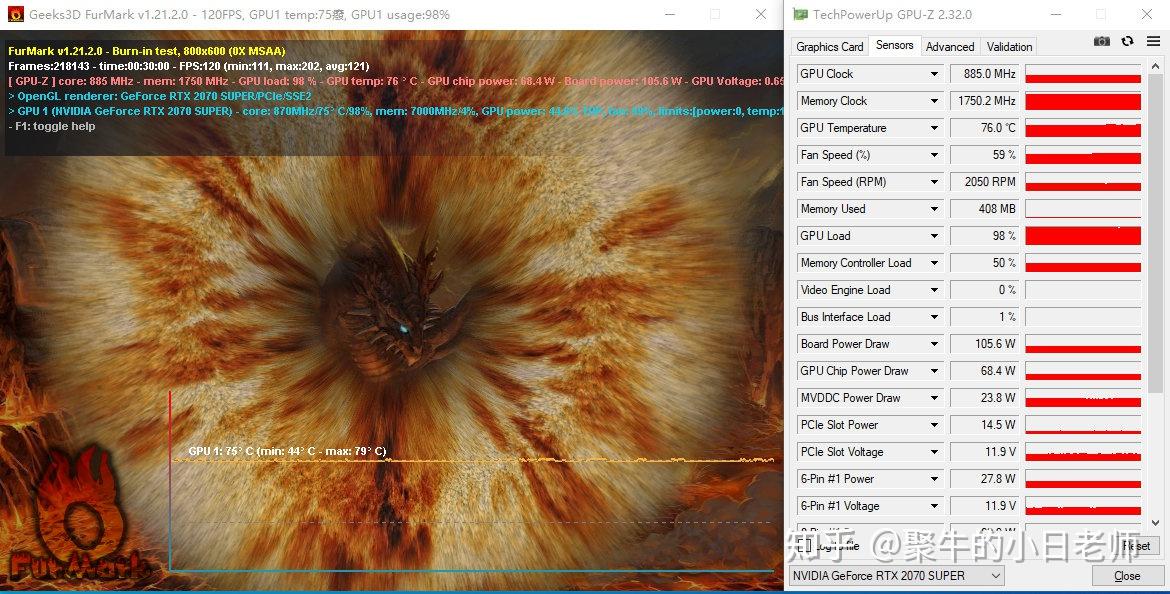Click the GPU Clock red history graph

1083,74
